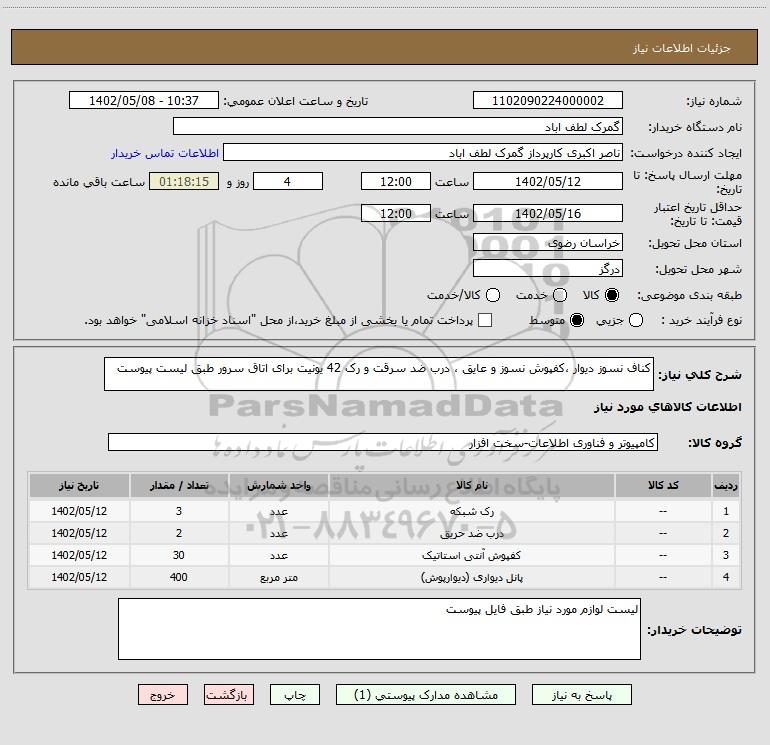
Task: Select the پانل دیواری (دیوارپوش) item cell
Action: point(471,578)
